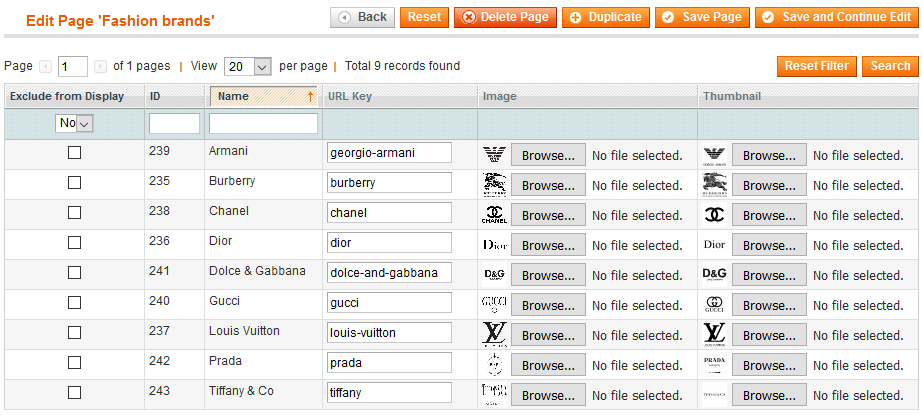The width and height of the screenshot is (923, 415).
Task: Tick the Exclude checkbox for Burberry
Action: [74, 183]
